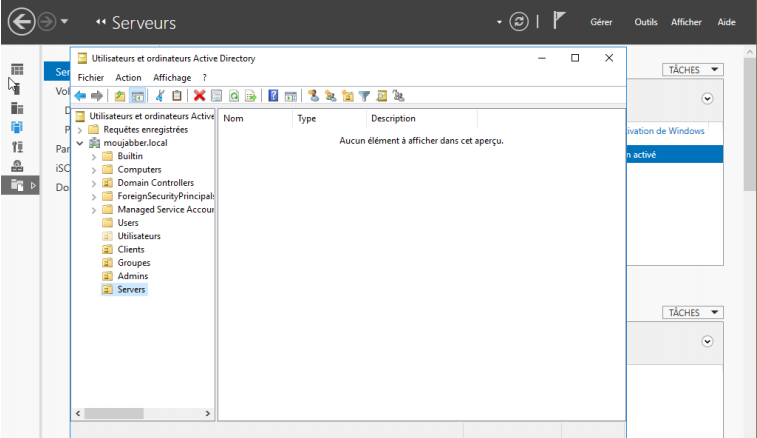Click the red Delete icon in toolbar
This screenshot has width=757, height=438.
tap(200, 96)
